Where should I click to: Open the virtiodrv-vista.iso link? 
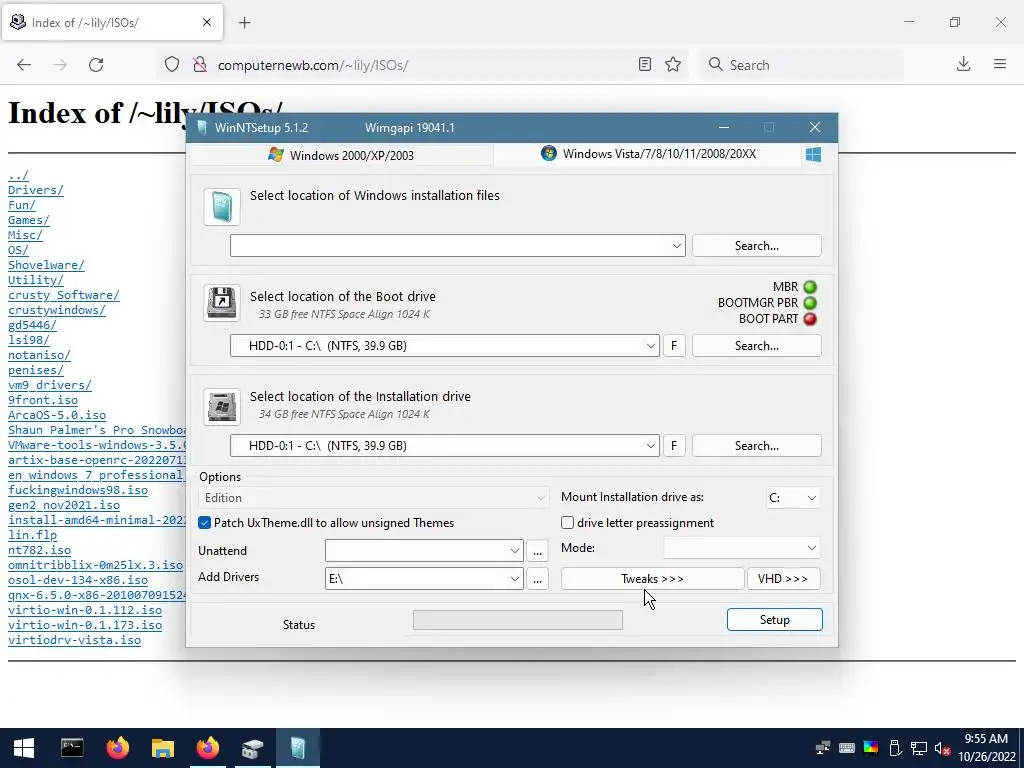coord(74,640)
